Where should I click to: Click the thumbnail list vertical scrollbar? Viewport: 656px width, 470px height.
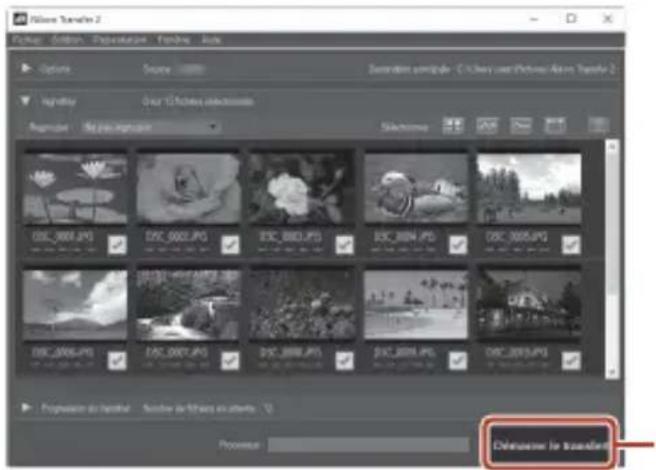612,259
